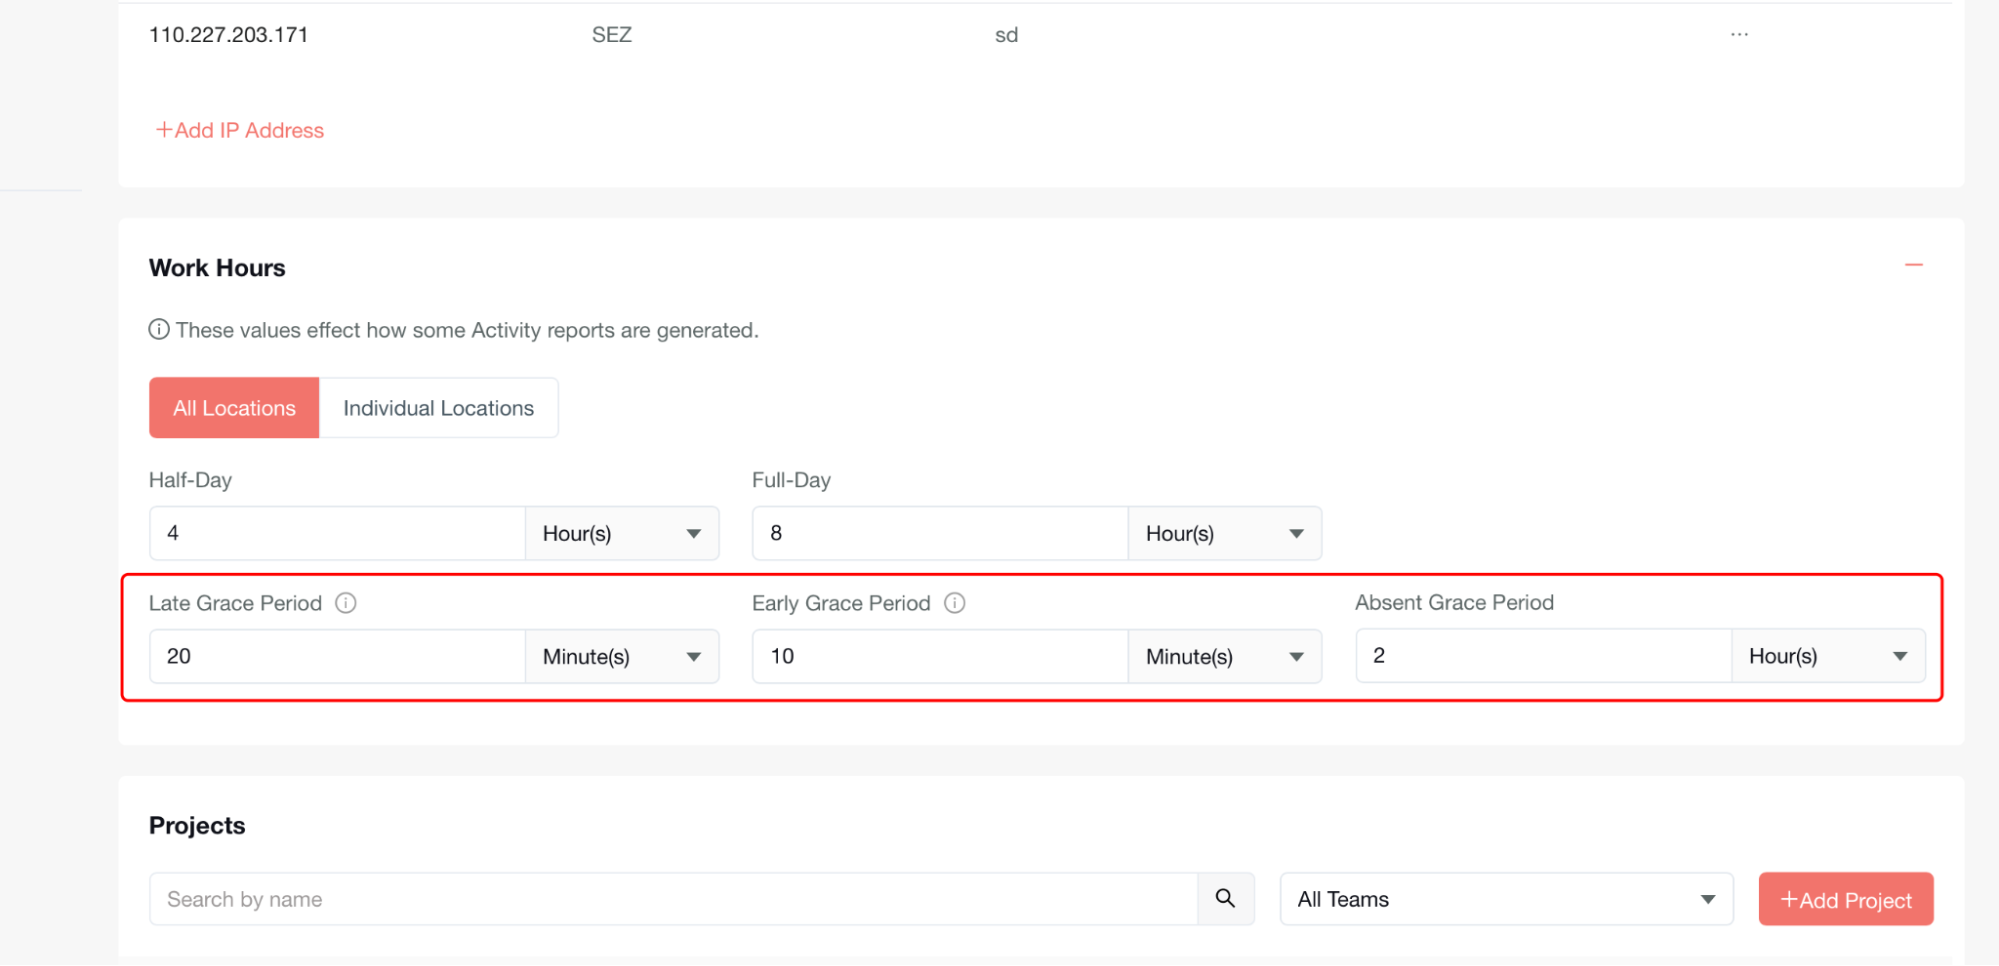Click the Search by name field
Viewport: 1999px width, 966px height.
click(x=672, y=899)
